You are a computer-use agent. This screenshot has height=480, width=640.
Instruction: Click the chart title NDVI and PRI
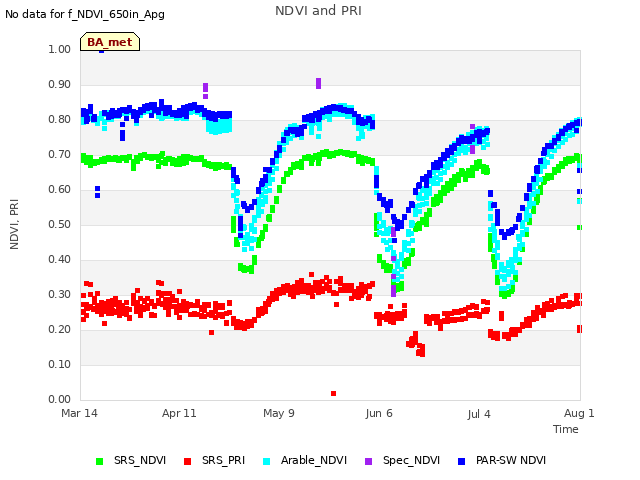click(x=318, y=11)
